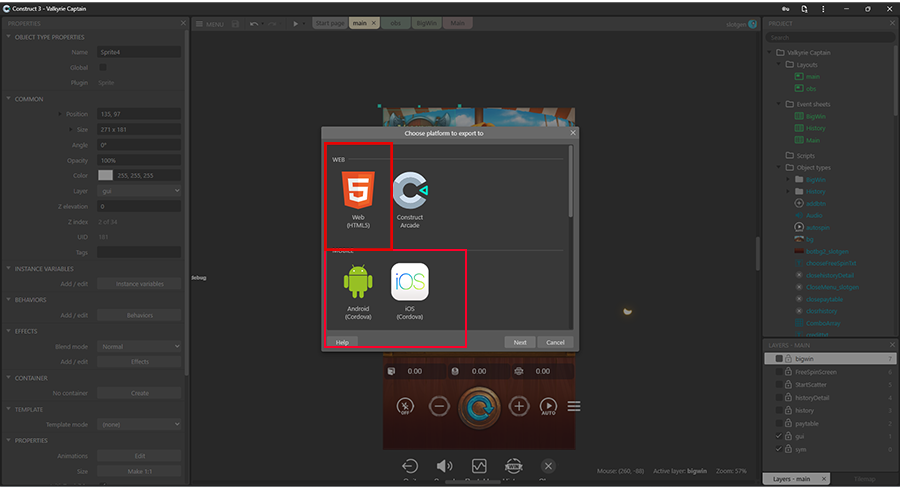Click the undo arrow in the toolbar

254,23
